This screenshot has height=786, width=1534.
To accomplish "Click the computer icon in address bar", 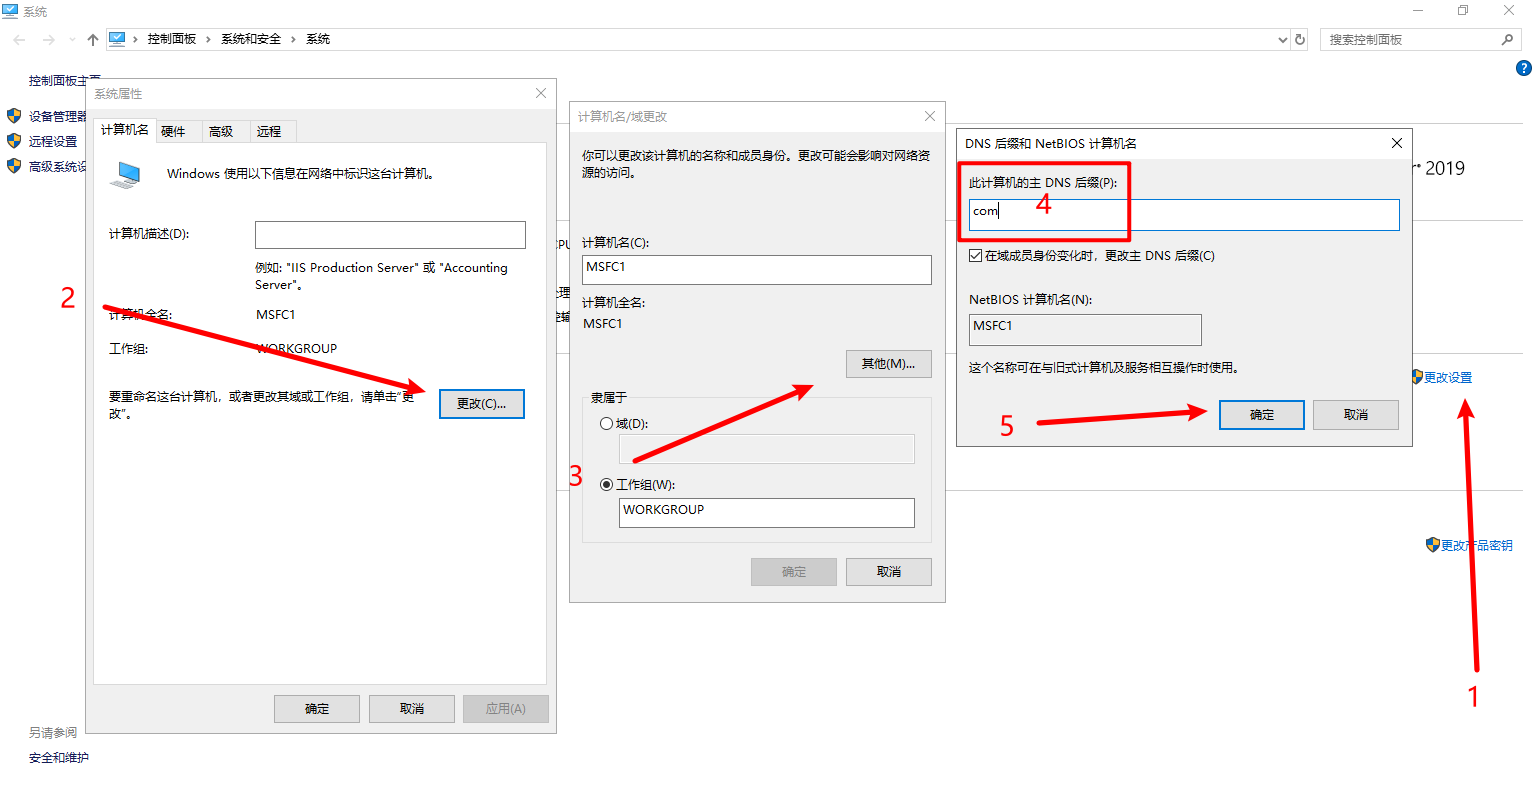I will 117,39.
